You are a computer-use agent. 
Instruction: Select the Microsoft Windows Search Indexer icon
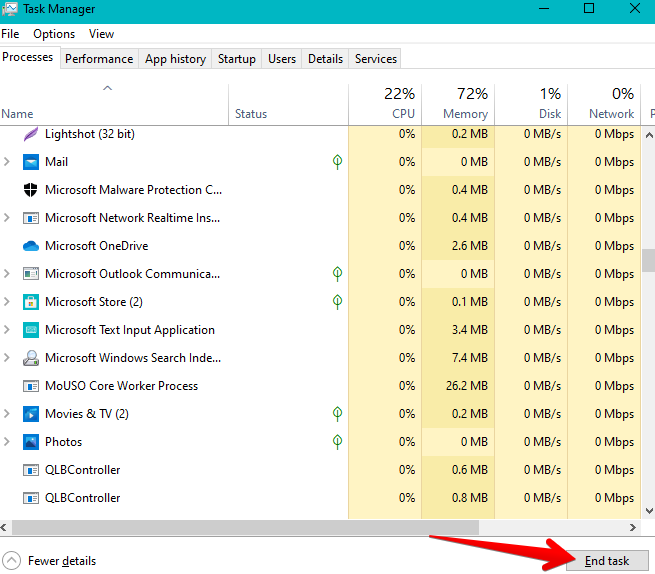coord(31,358)
